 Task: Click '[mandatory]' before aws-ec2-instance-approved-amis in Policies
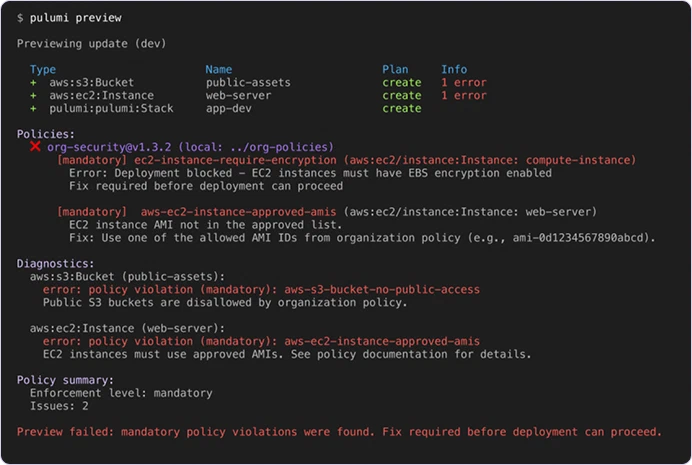click(92, 212)
